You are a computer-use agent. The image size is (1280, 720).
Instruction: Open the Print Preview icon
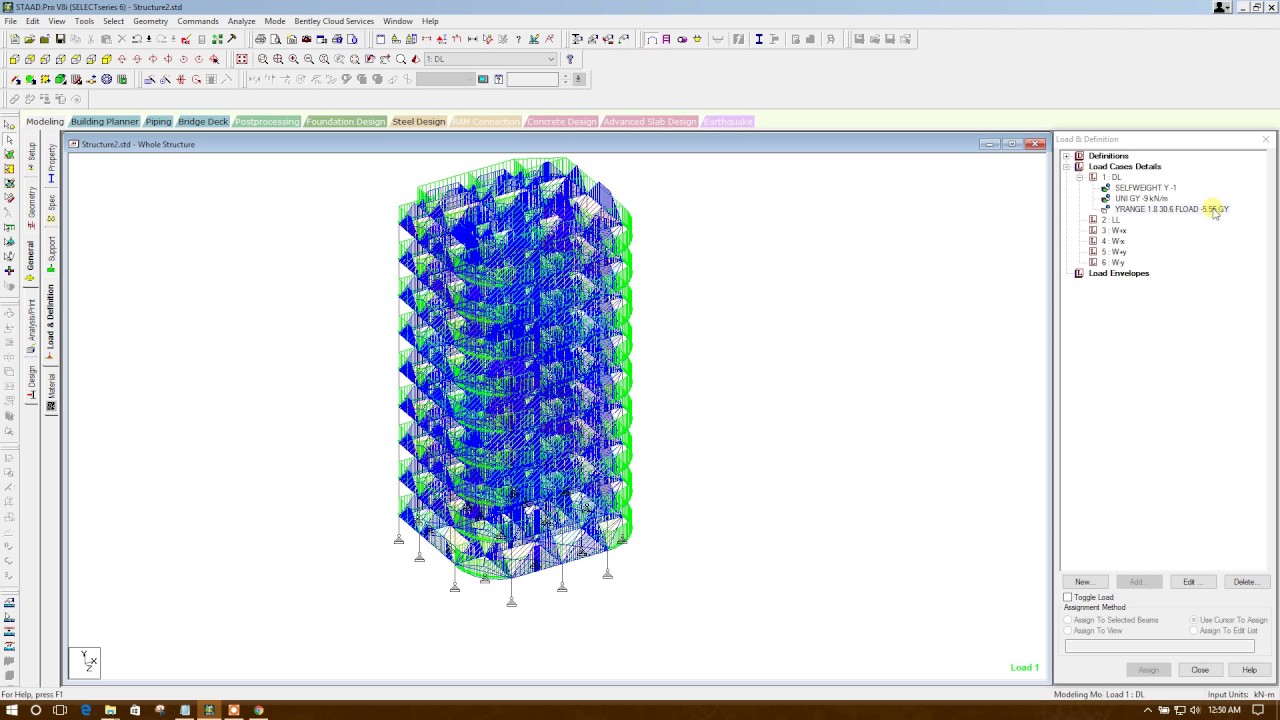277,40
